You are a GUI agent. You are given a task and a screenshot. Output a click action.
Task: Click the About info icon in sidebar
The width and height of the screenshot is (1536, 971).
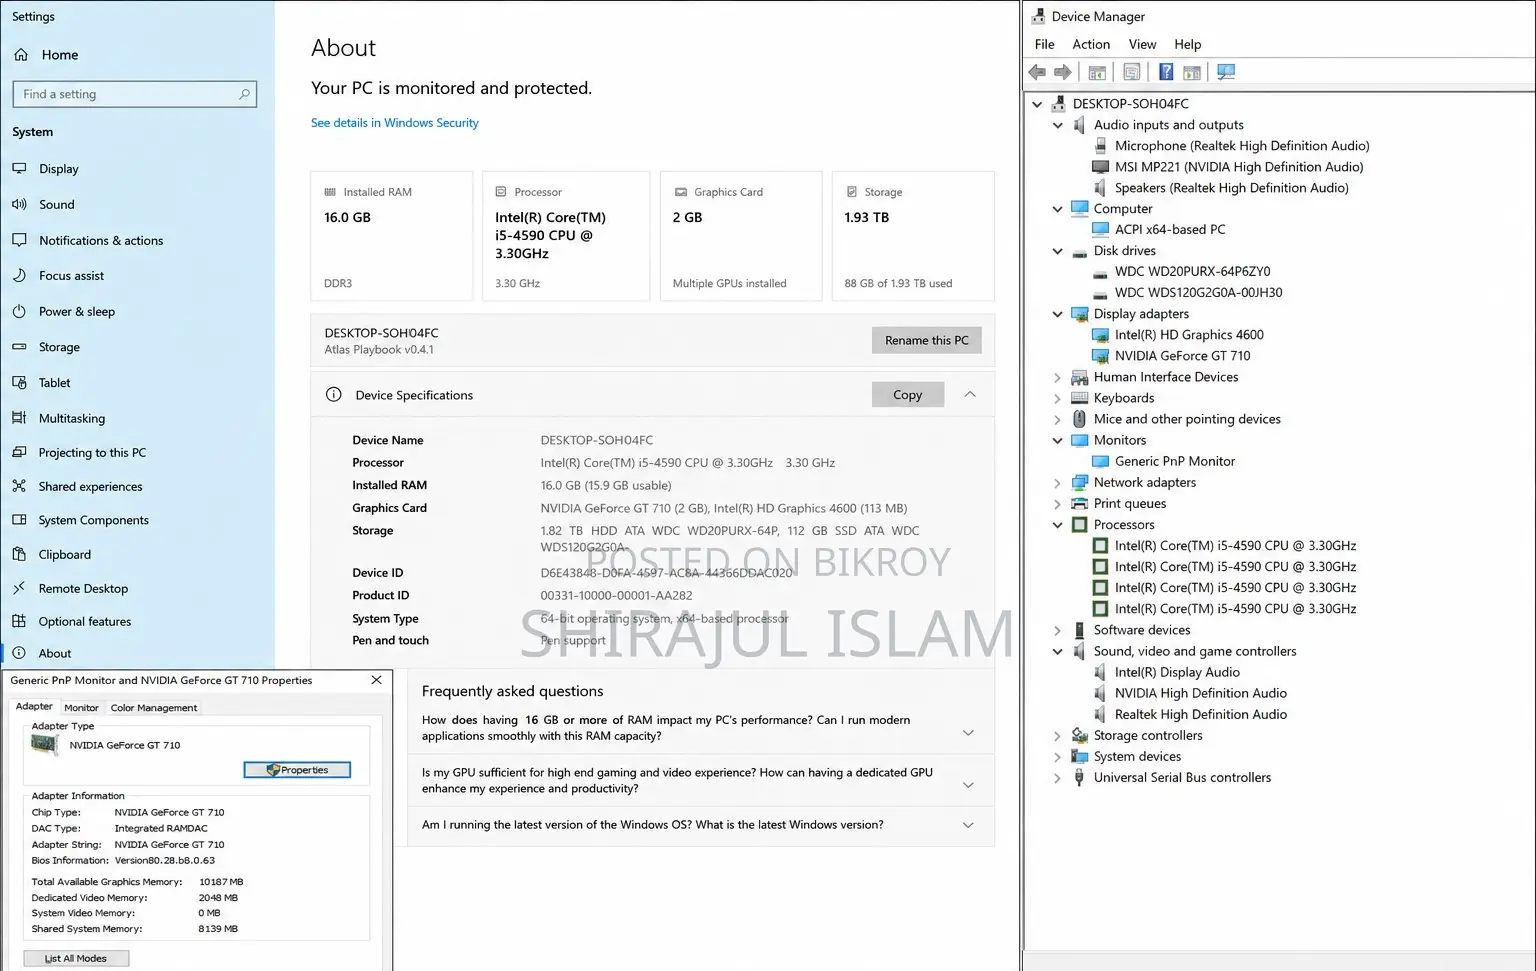tap(19, 653)
